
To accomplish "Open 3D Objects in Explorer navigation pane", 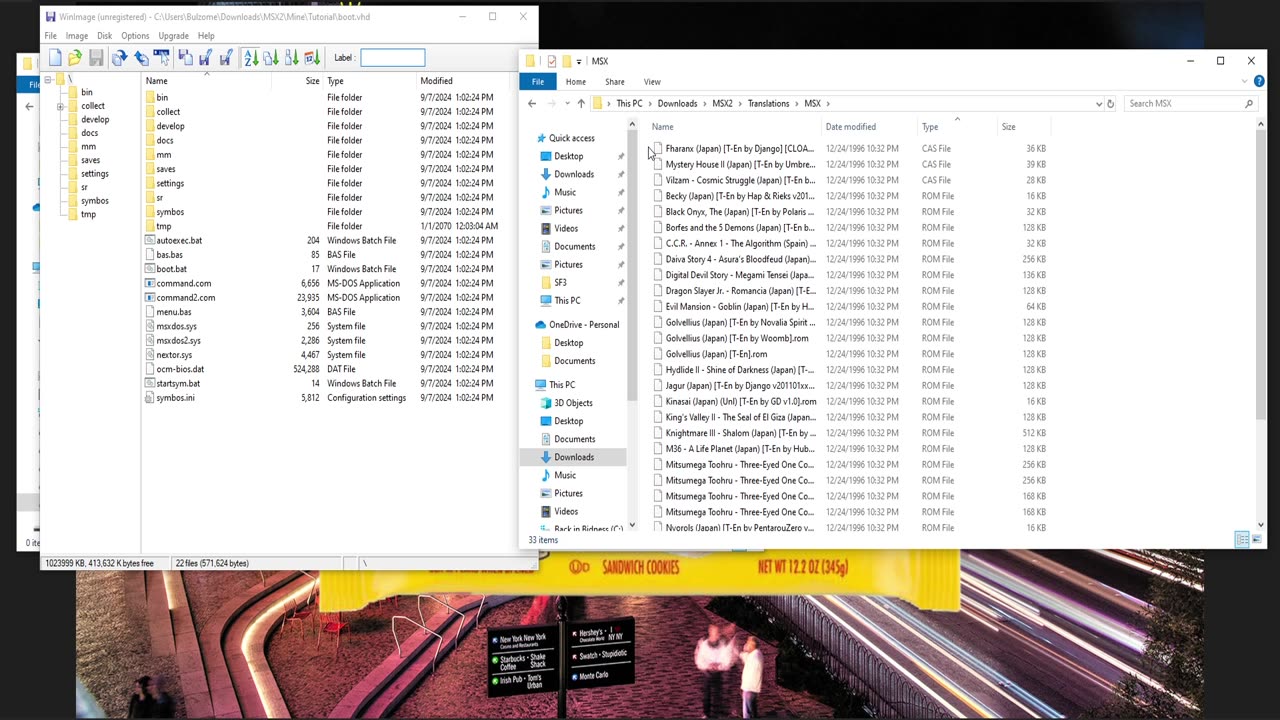I will (573, 403).
